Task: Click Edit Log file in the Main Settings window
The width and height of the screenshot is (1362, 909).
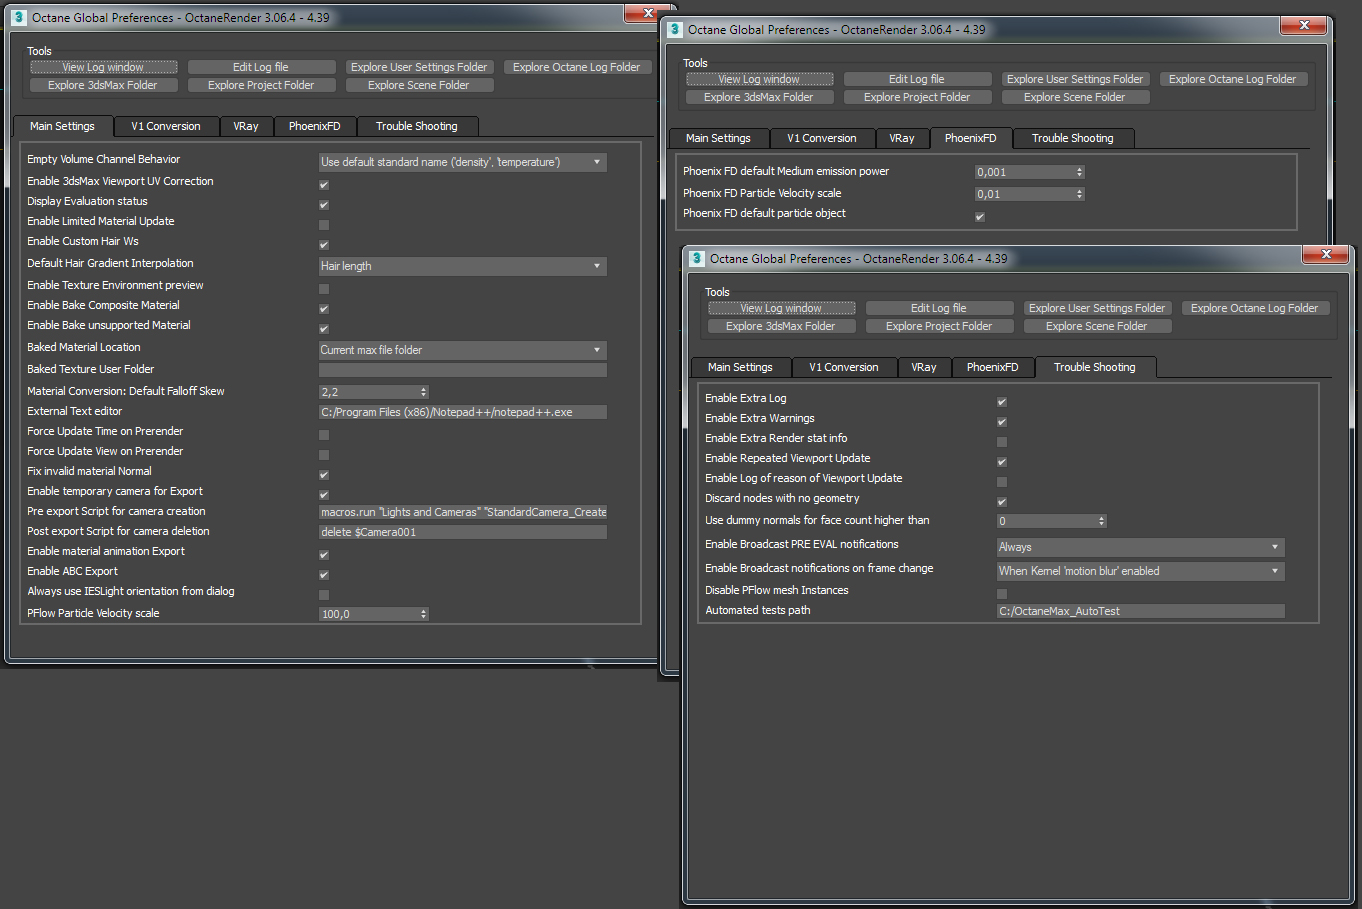Action: pos(261,67)
